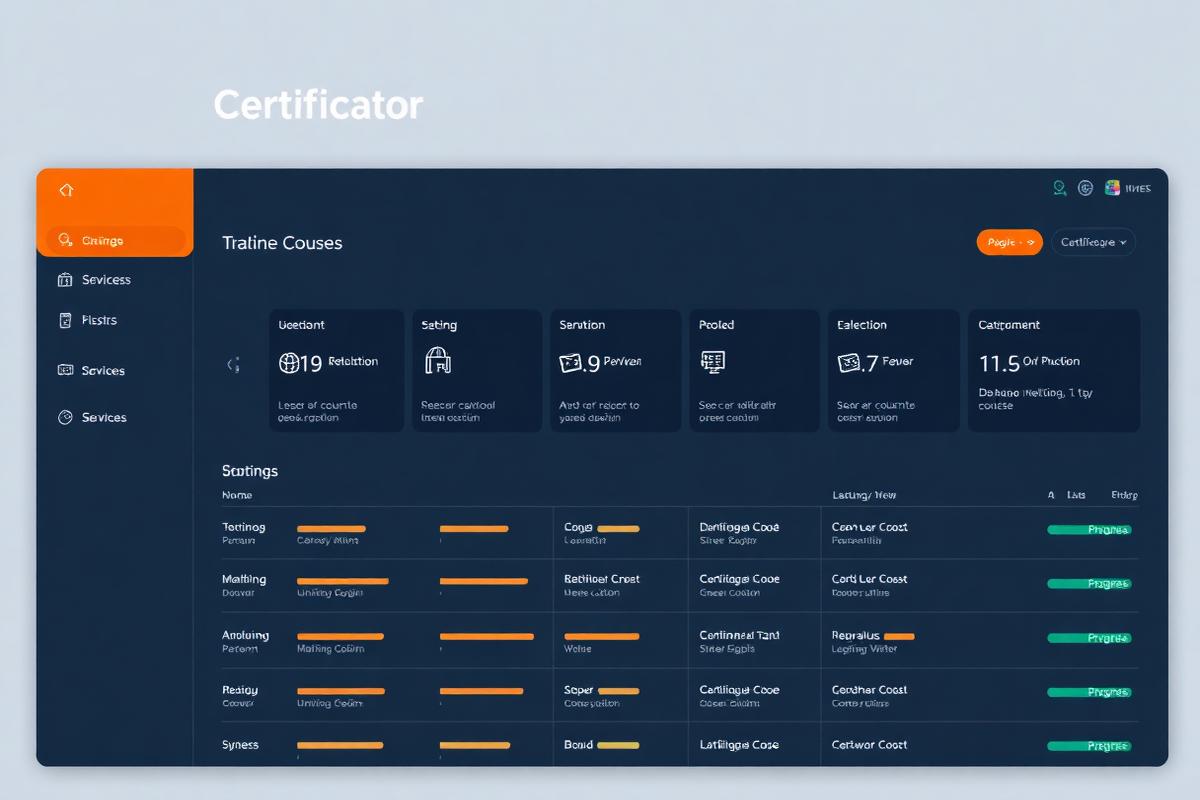The width and height of the screenshot is (1200, 800).
Task: Open the Seting summary card
Action: (x=477, y=370)
